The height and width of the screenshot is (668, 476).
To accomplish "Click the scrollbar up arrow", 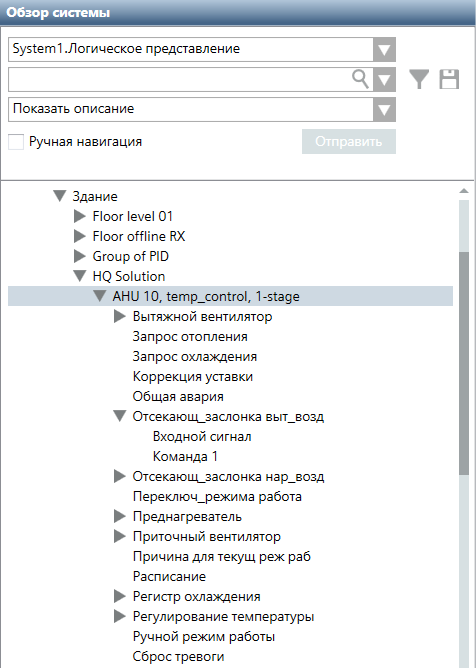I will (464, 191).
